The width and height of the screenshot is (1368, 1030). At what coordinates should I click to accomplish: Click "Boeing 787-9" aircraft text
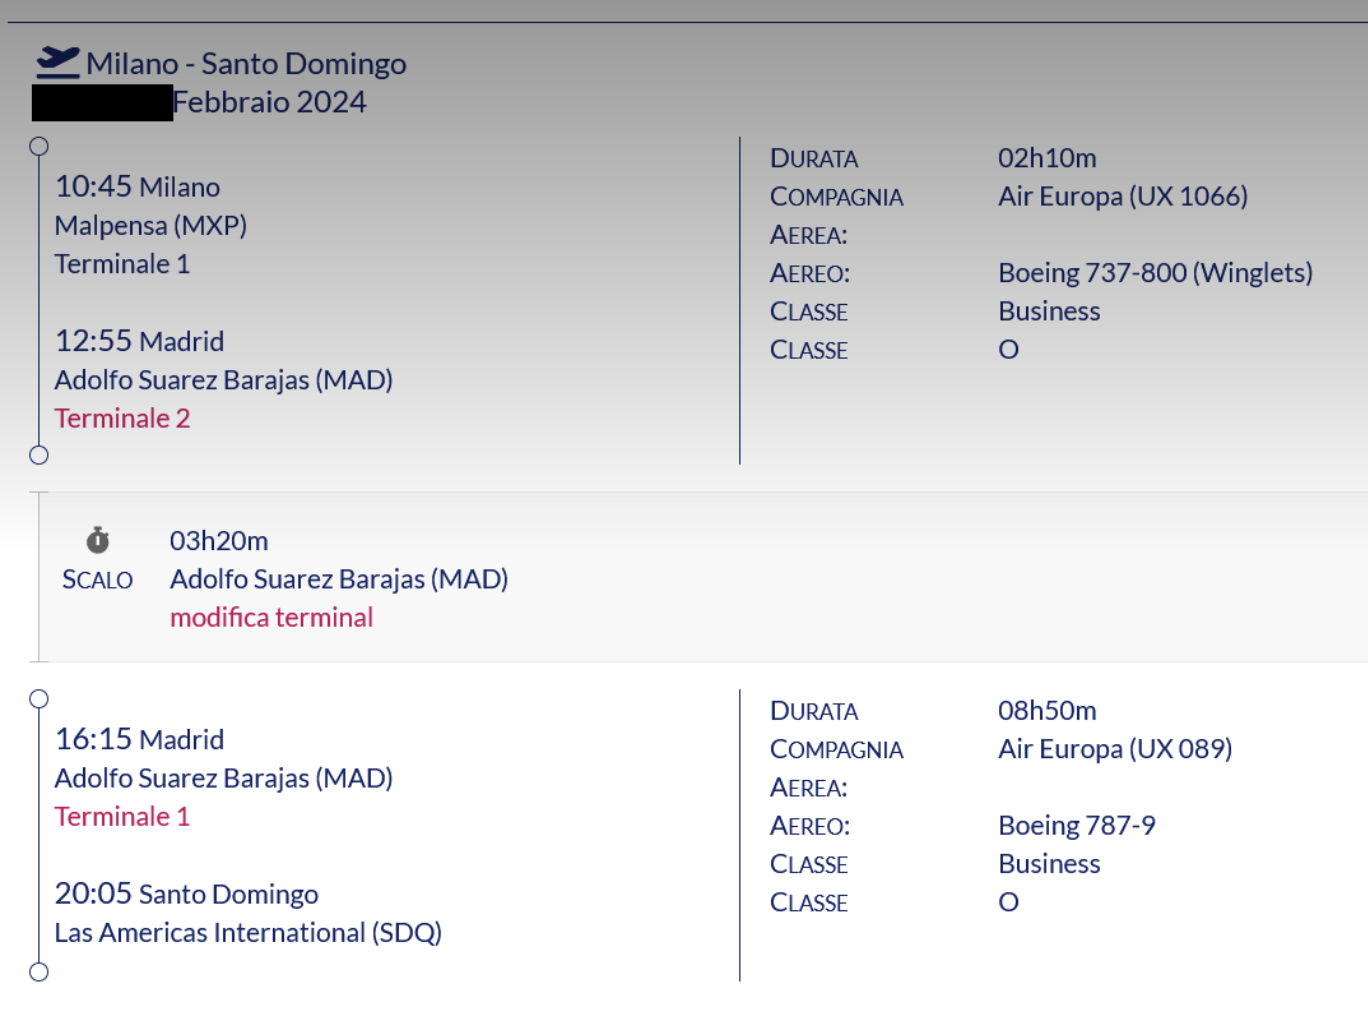pos(1077,826)
